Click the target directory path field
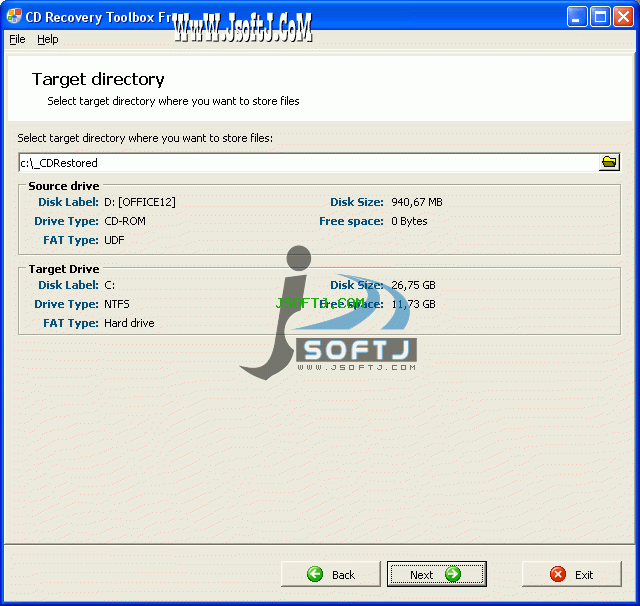 [x=309, y=163]
